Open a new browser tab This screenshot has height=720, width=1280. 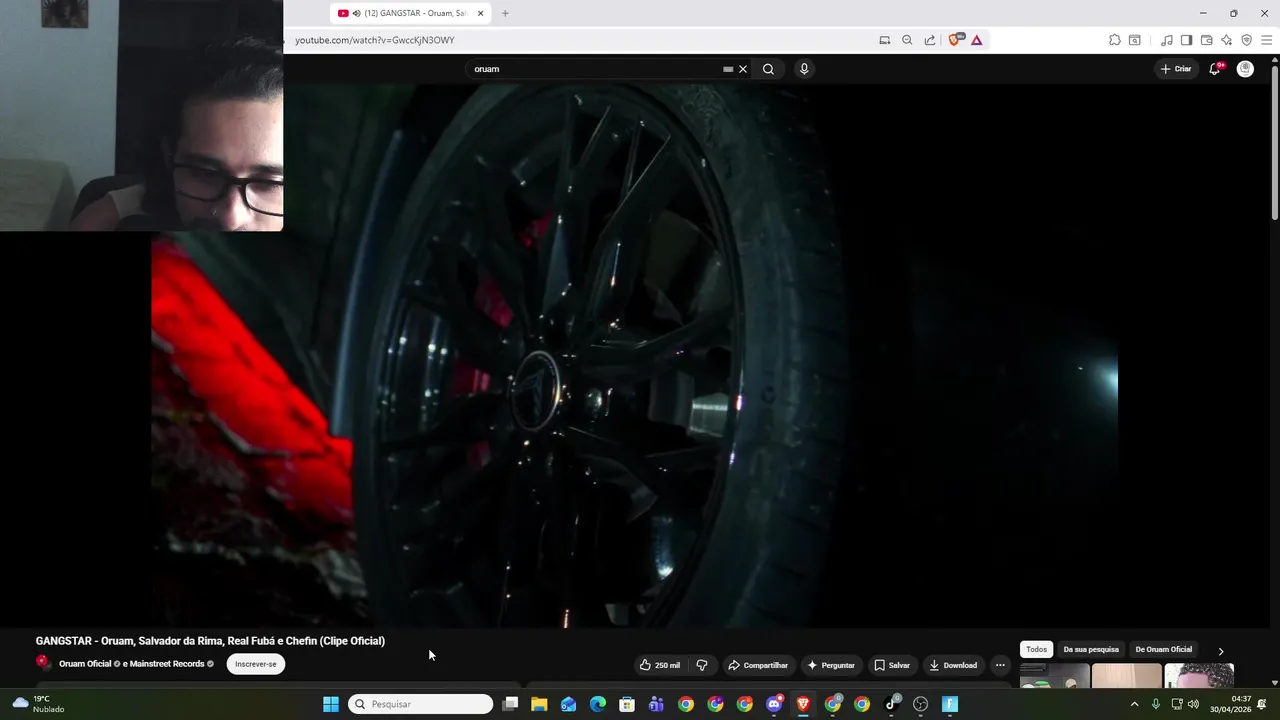(x=505, y=13)
